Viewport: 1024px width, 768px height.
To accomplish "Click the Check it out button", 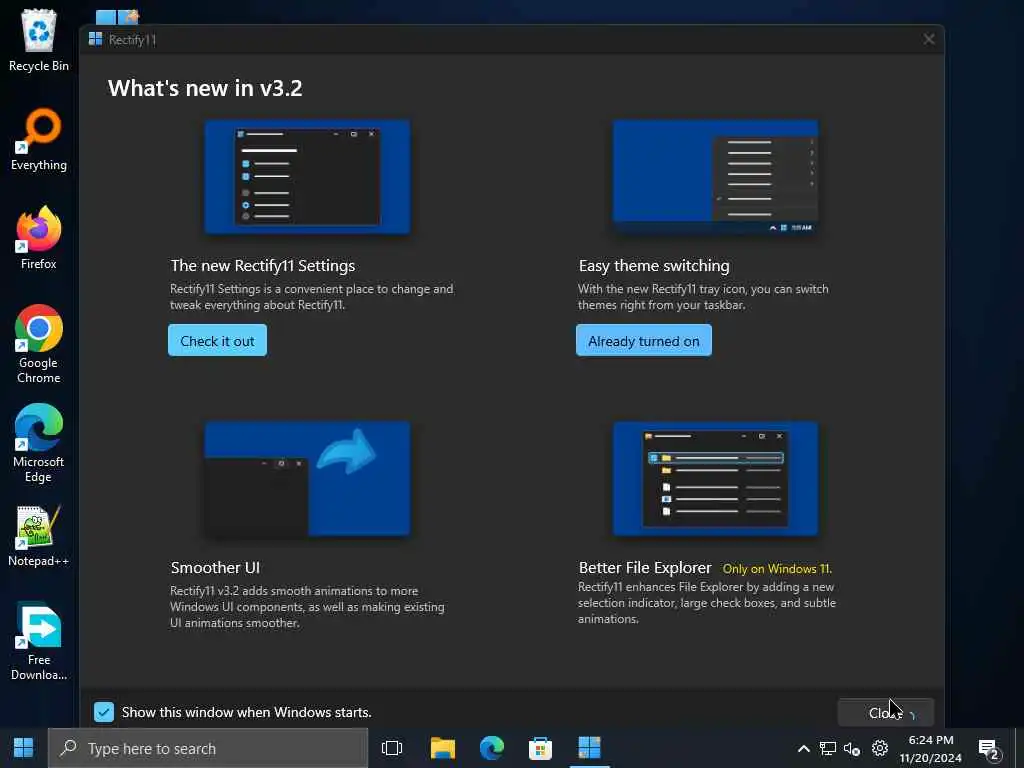I will click(x=217, y=340).
